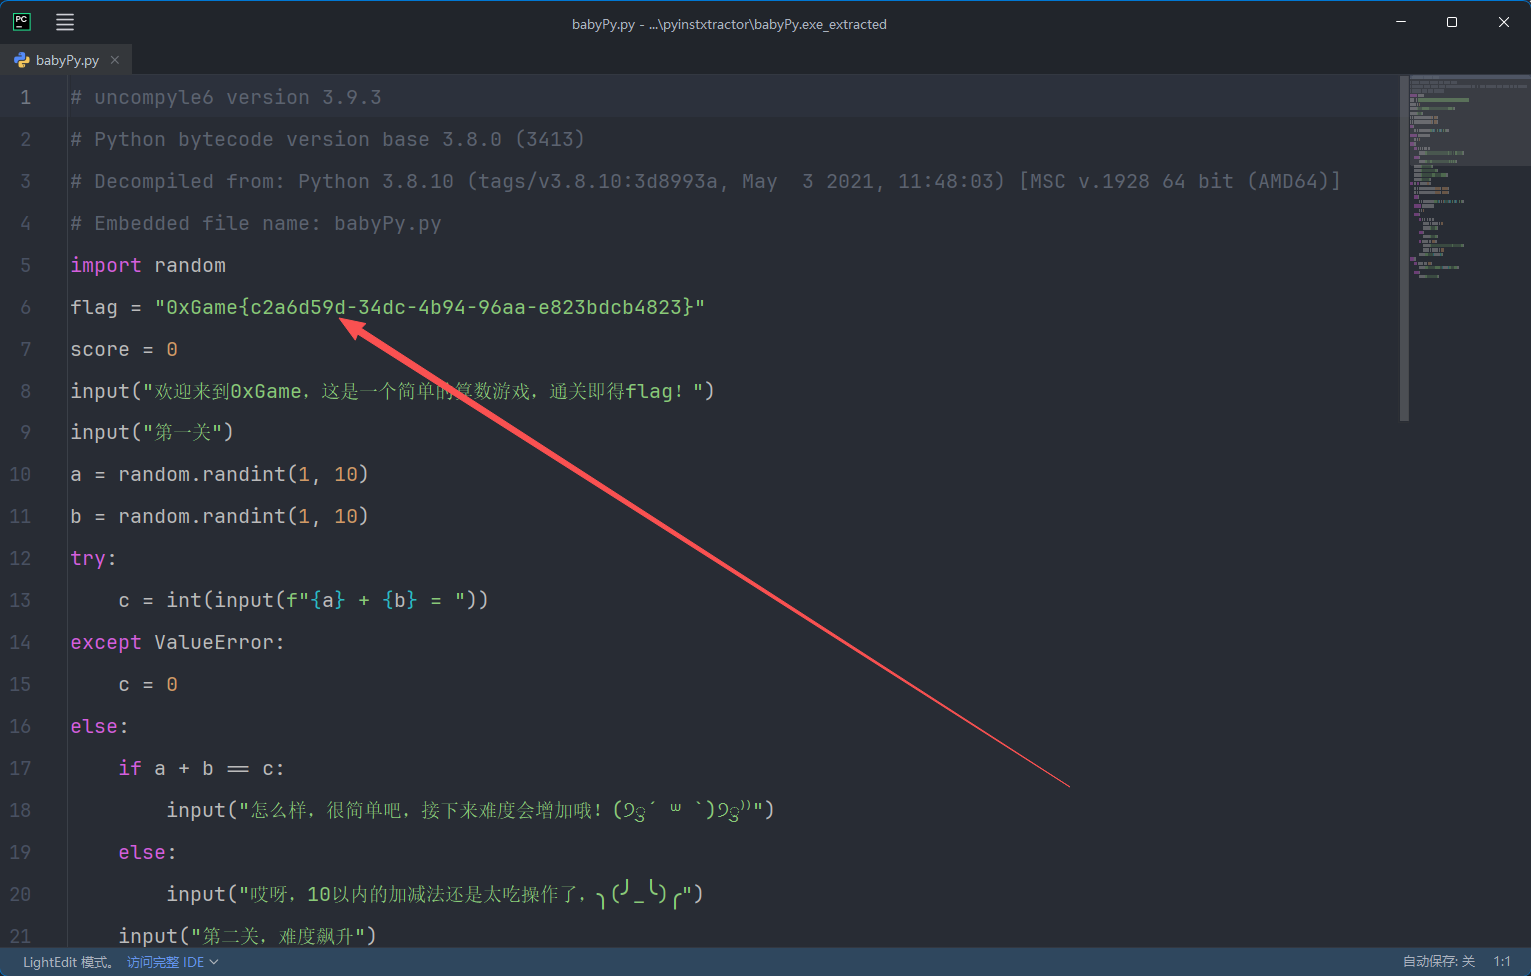Image resolution: width=1531 pixels, height=976 pixels.
Task: Place cursor in the 0xGame flag string
Action: click(x=430, y=307)
